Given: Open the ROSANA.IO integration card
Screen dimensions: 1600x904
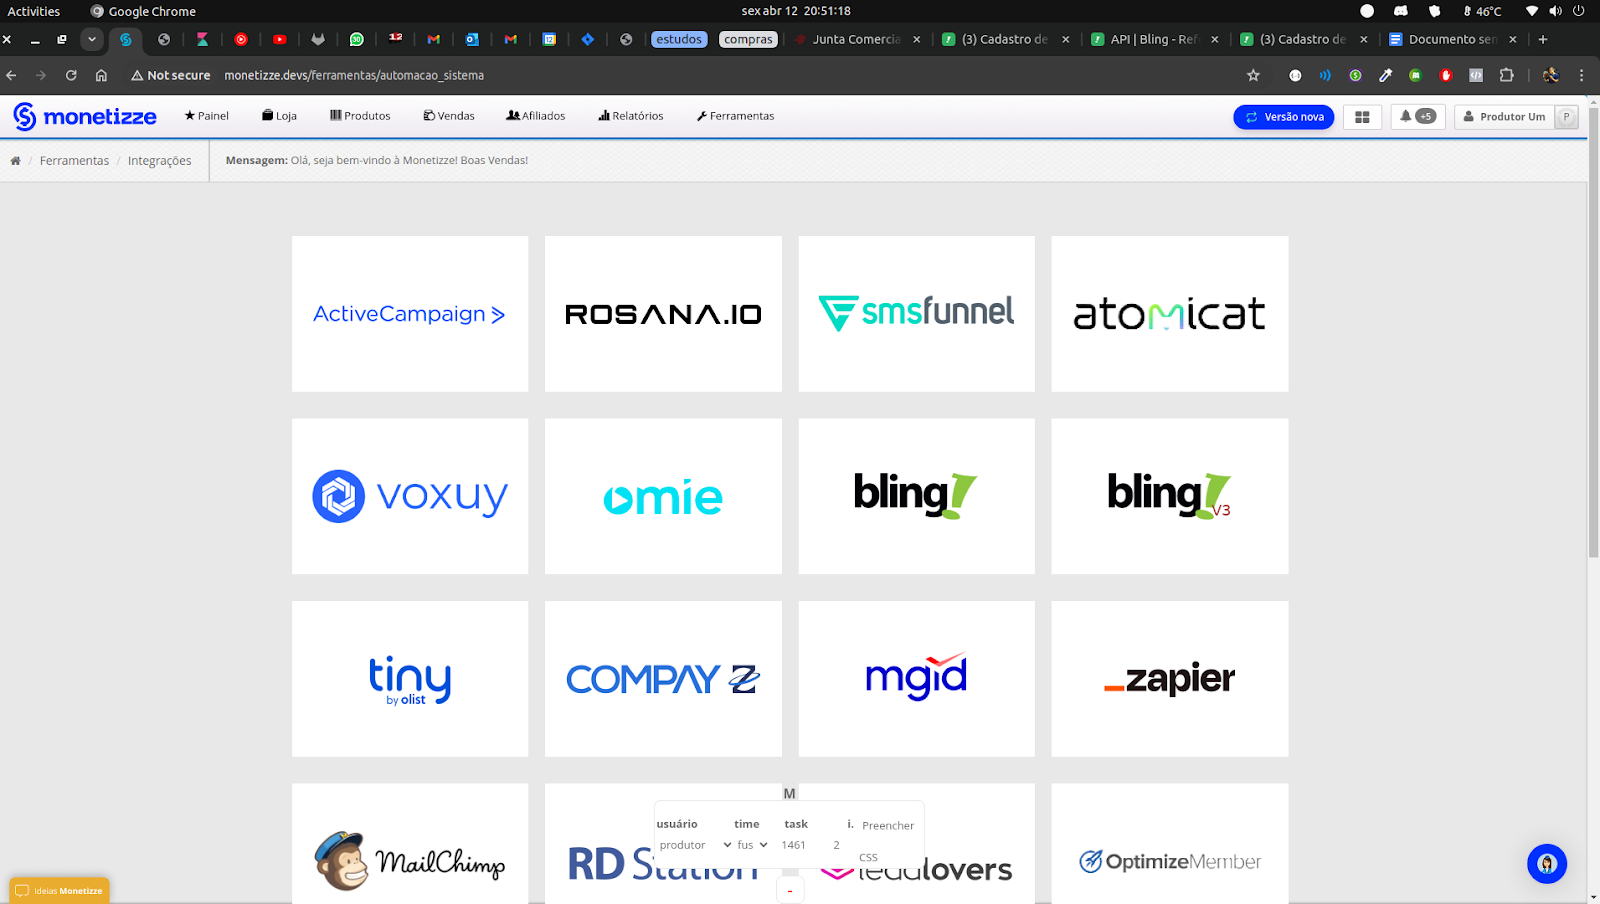Looking at the screenshot, I should [x=663, y=314].
